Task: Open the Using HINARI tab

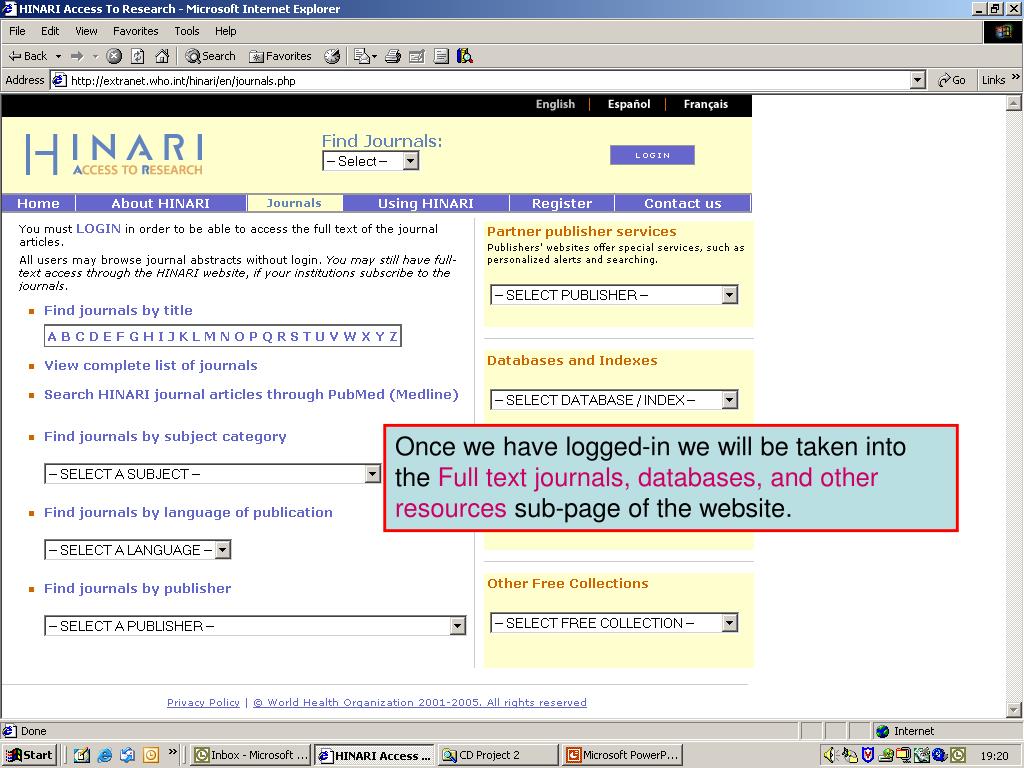Action: click(x=426, y=203)
